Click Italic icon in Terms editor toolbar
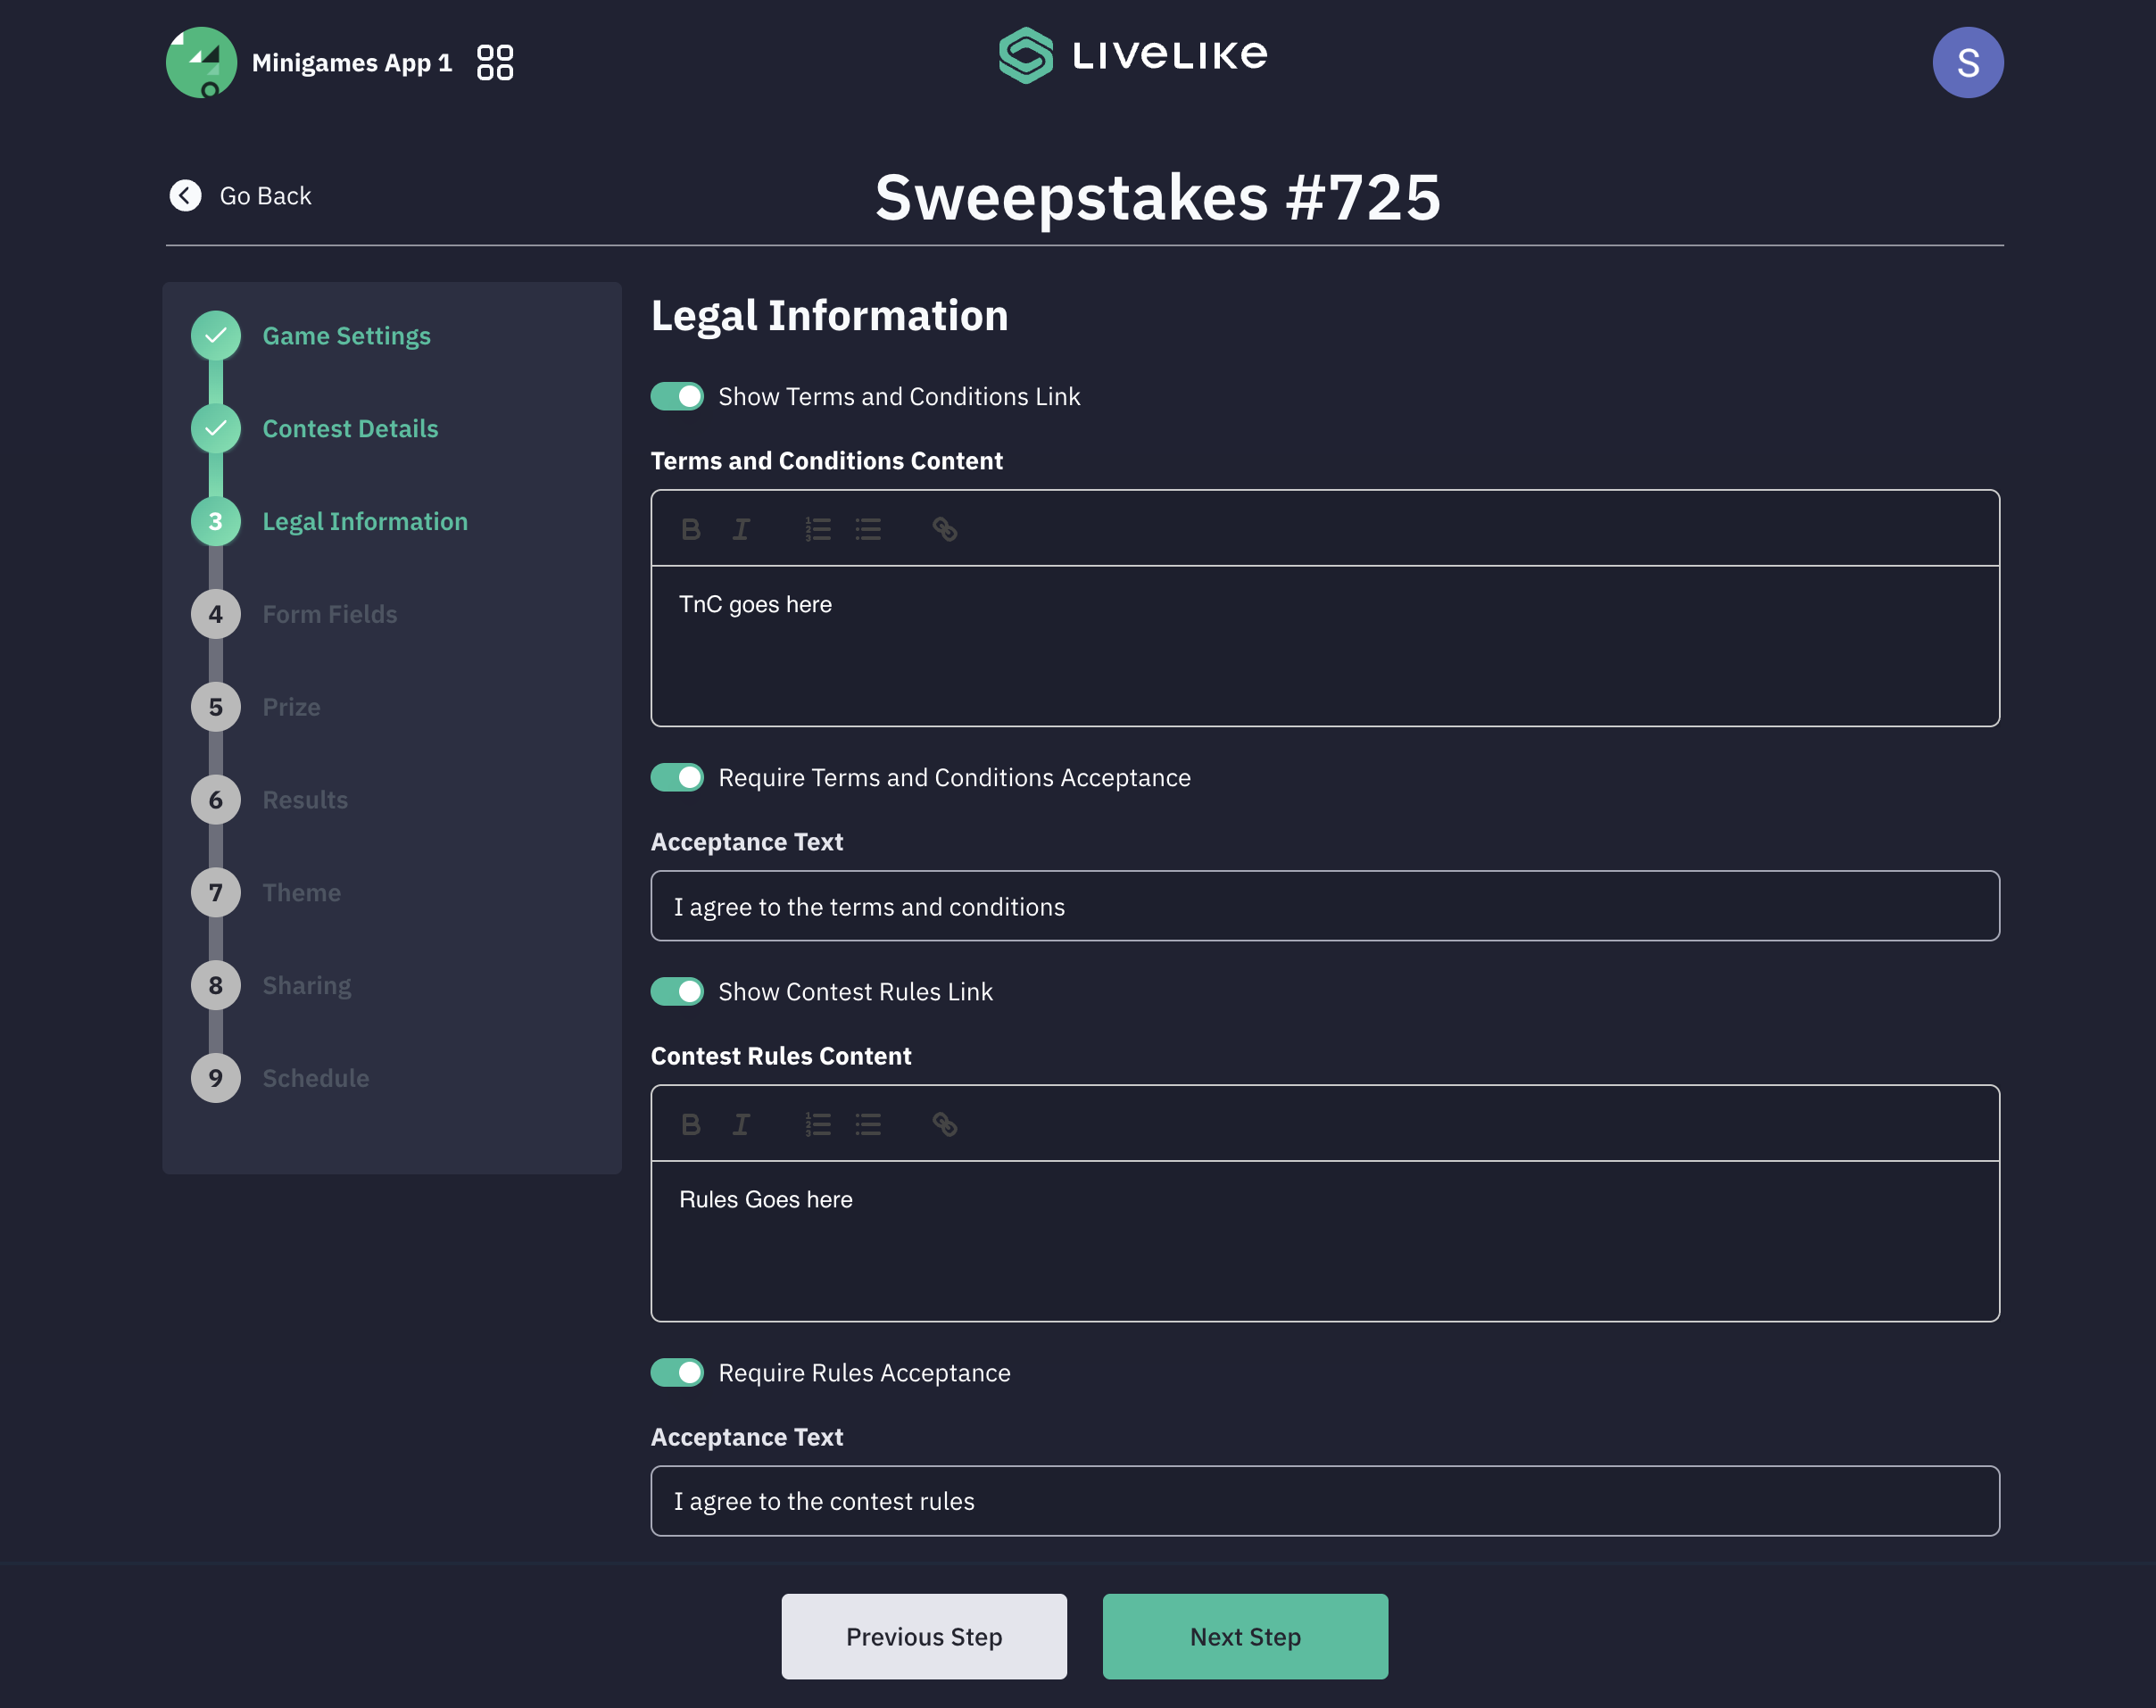Screen dimensions: 2156x1708 pyautogui.click(x=741, y=529)
